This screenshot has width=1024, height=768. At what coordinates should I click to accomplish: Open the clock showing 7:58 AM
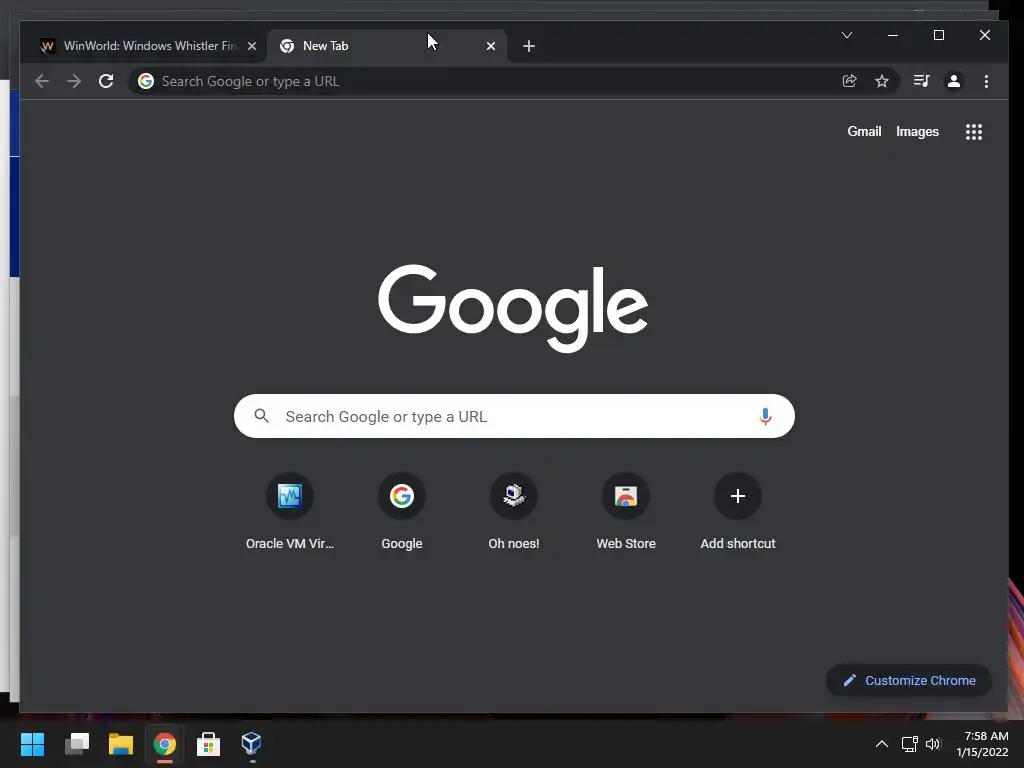(x=982, y=744)
